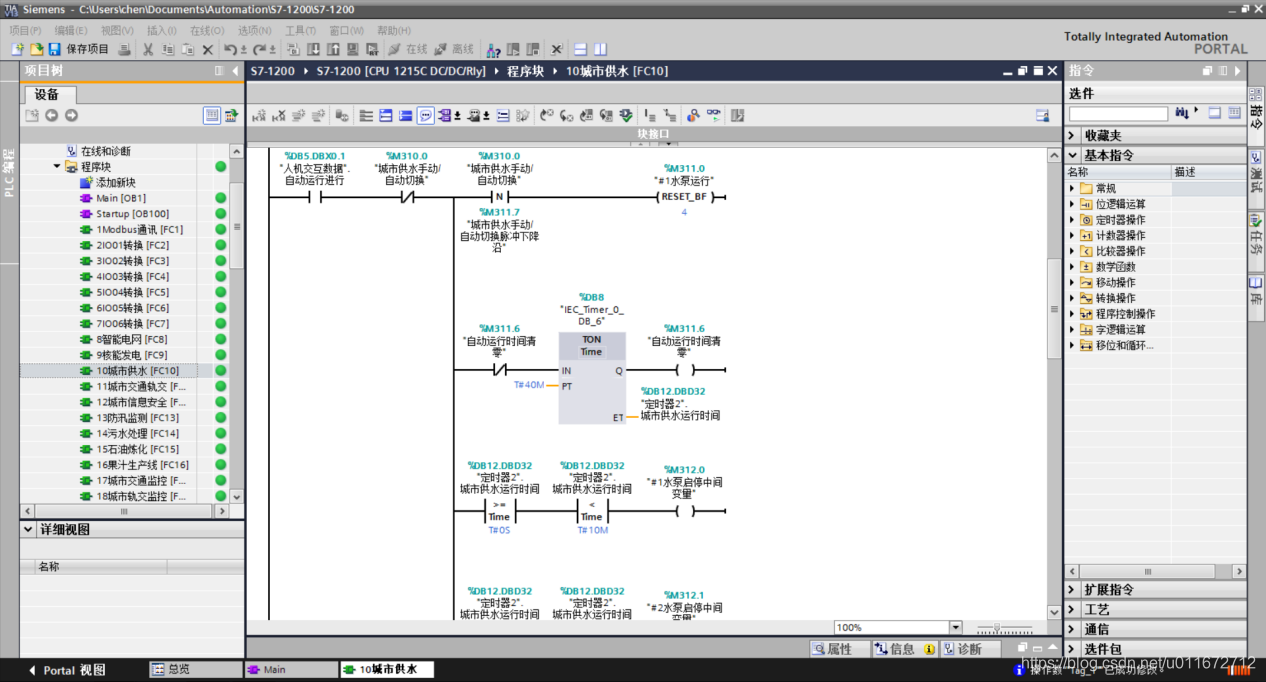Click the Print icon in toolbar

point(124,49)
